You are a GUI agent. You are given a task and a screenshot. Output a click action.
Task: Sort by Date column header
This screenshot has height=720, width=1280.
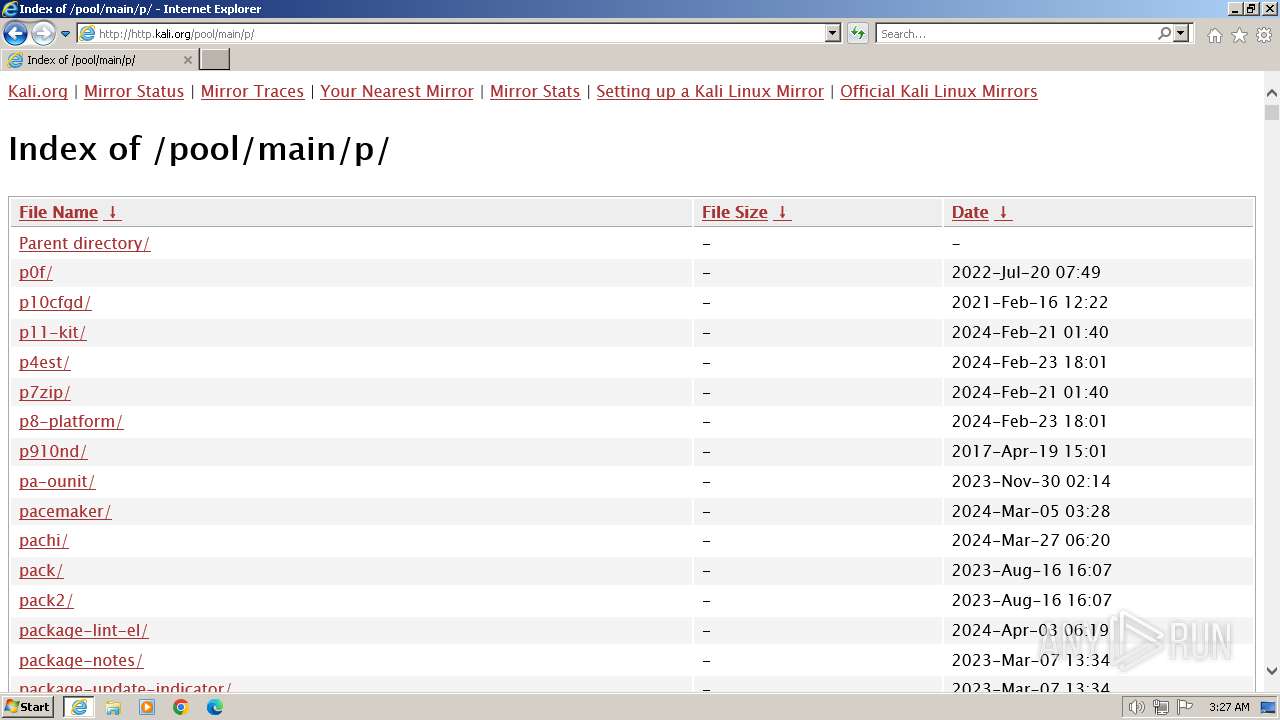[x=970, y=212]
